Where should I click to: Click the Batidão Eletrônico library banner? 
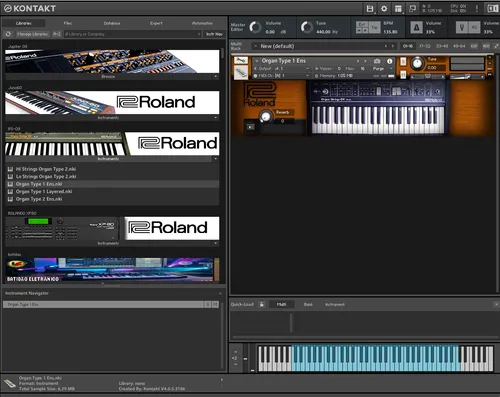coord(112,270)
